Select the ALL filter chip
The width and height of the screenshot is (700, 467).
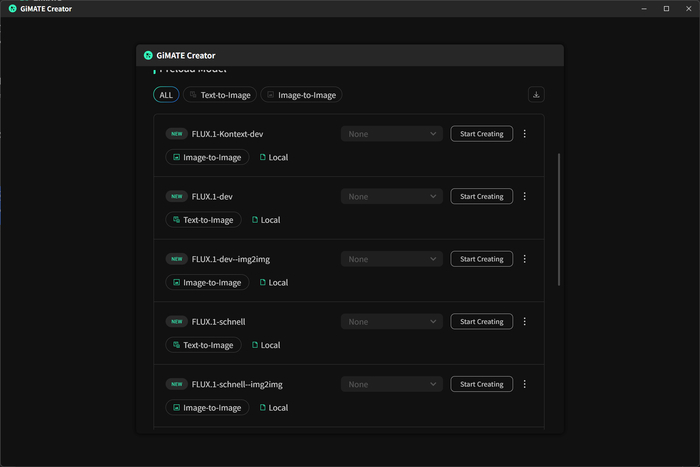(x=166, y=95)
